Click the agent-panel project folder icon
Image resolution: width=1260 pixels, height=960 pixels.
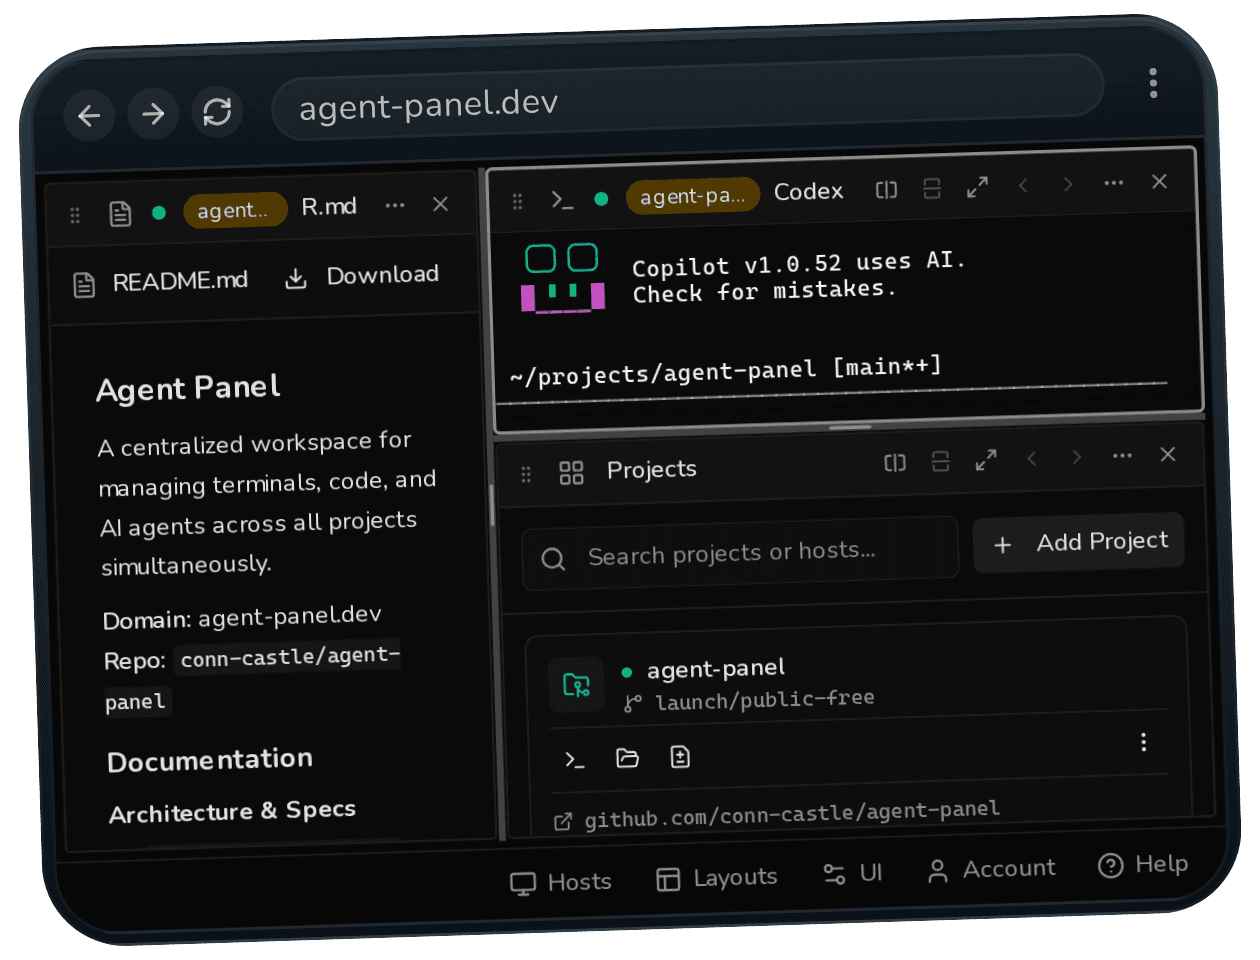click(577, 685)
